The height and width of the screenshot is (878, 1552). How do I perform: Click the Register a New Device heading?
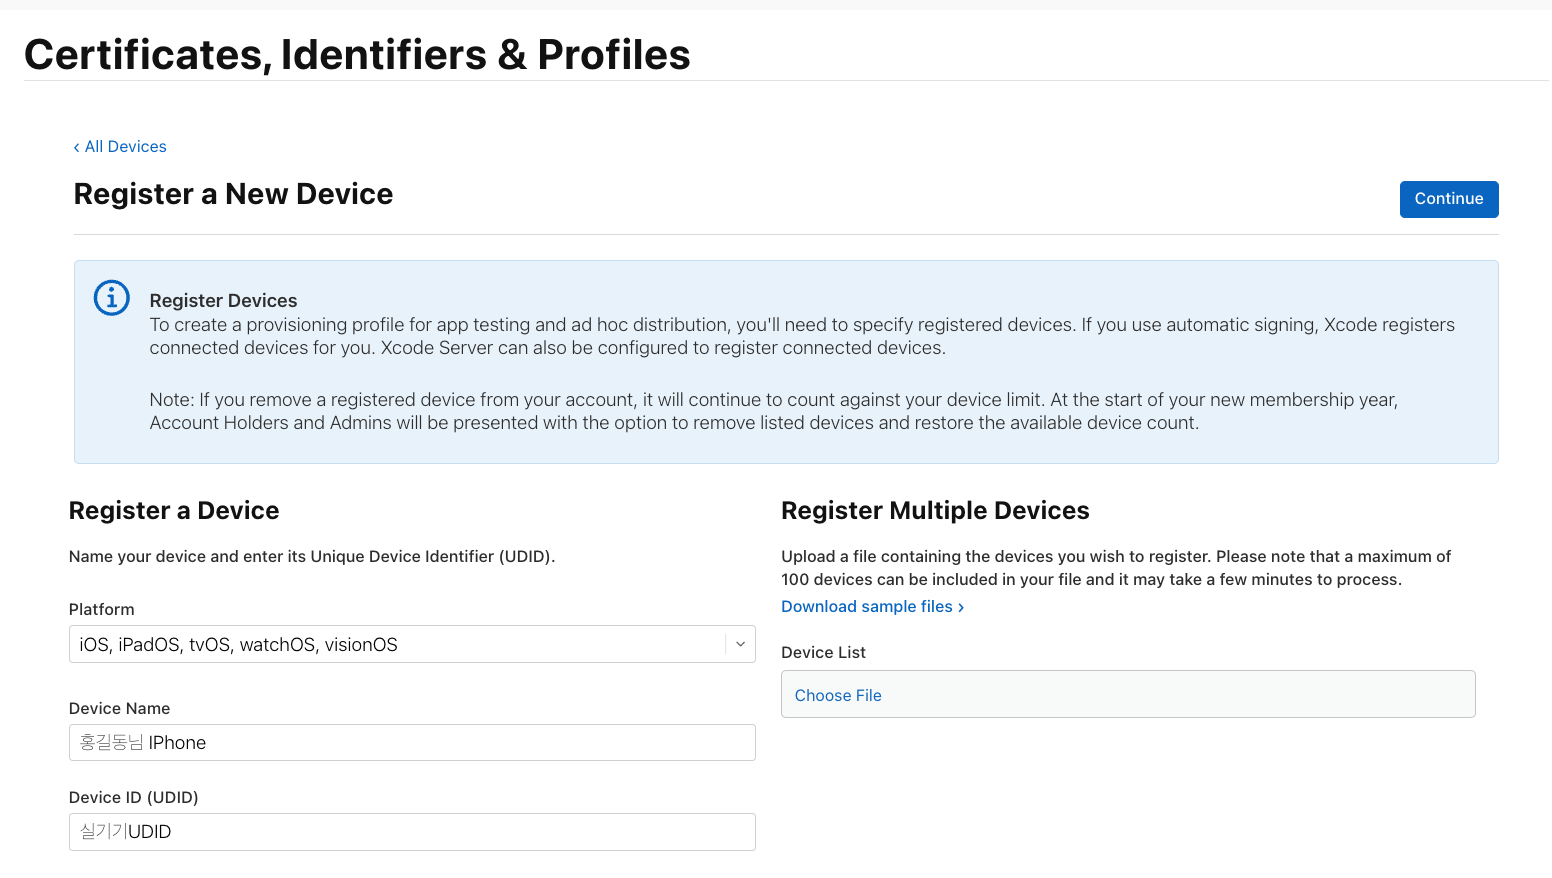tap(233, 194)
